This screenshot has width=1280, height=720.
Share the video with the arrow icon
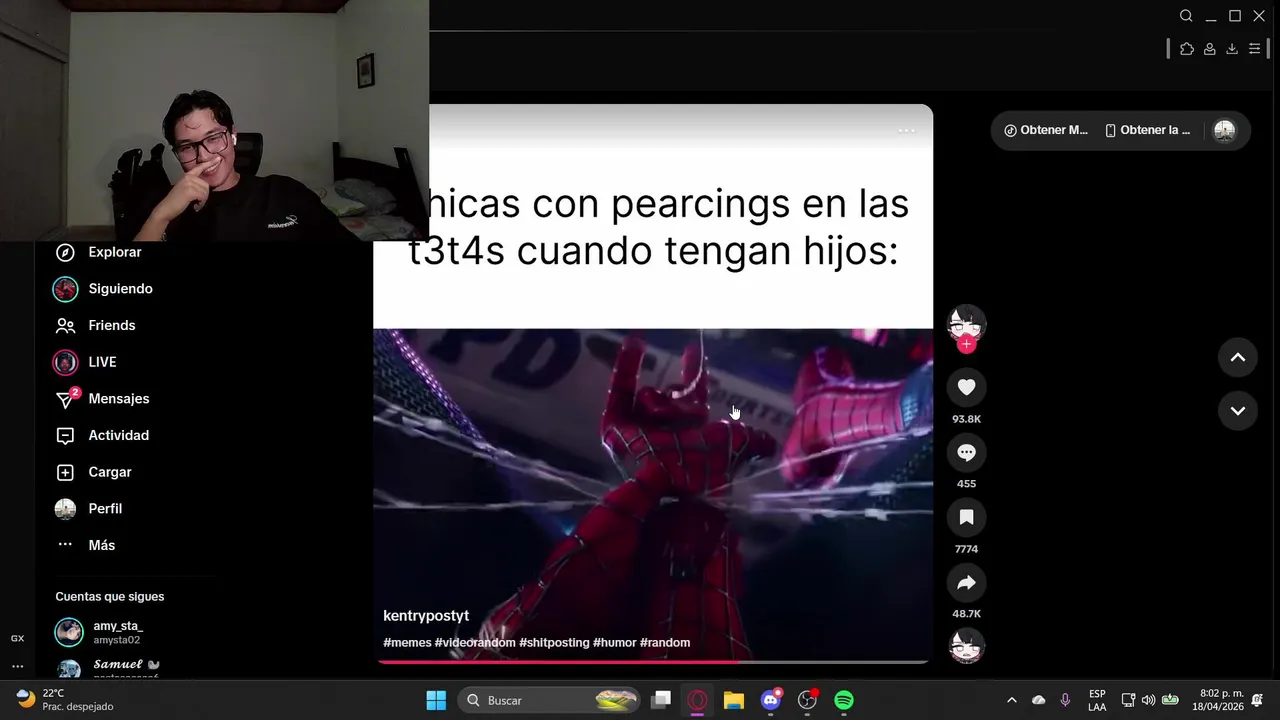[x=966, y=582]
